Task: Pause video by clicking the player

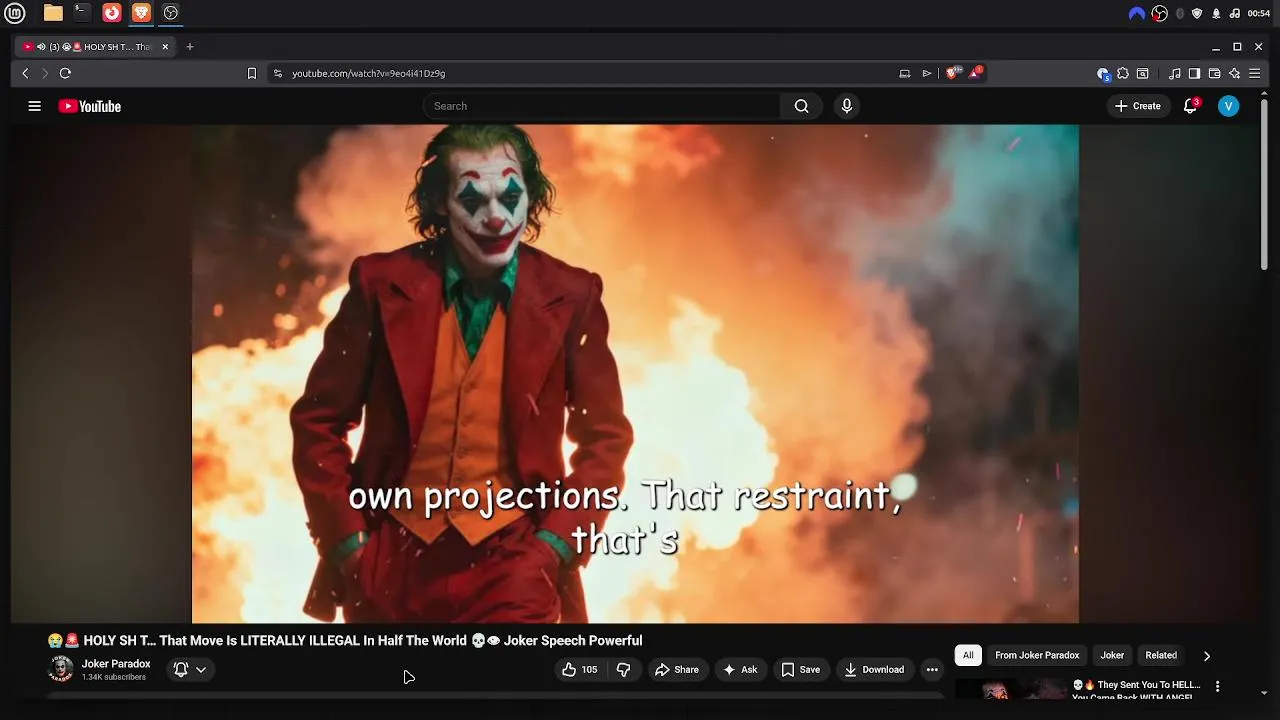Action: coord(635,373)
